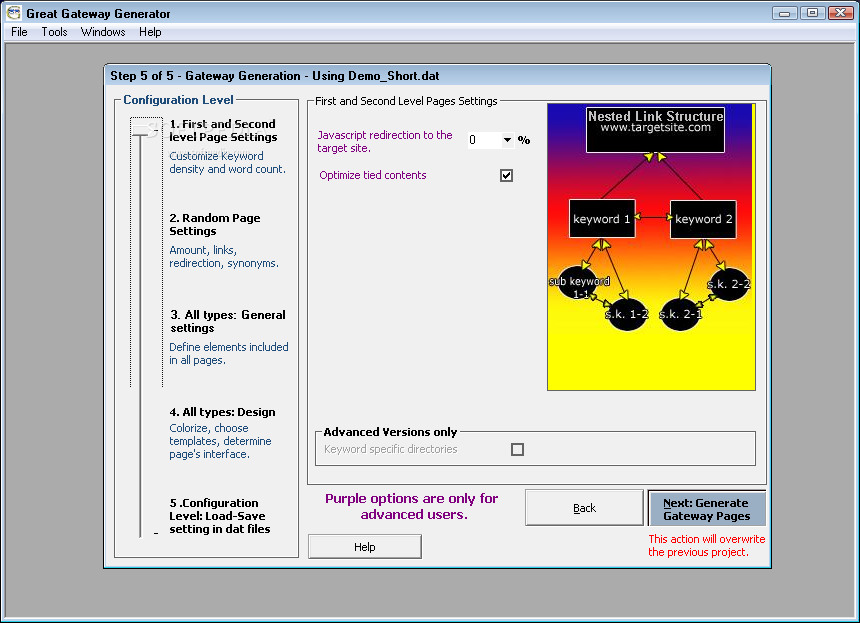Image resolution: width=860 pixels, height=623 pixels.
Task: Click the keyword 1 box in diagram
Action: [602, 219]
